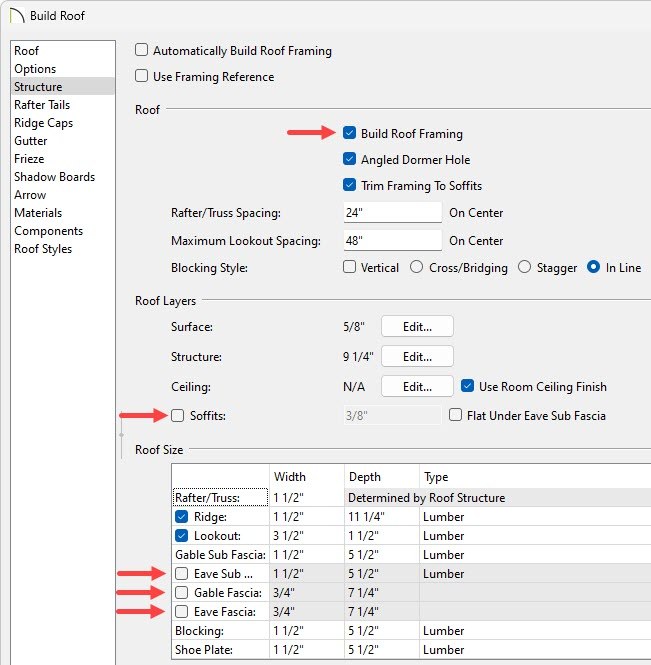This screenshot has height=665, width=651.
Task: Click the Type column header
Action: (535, 476)
